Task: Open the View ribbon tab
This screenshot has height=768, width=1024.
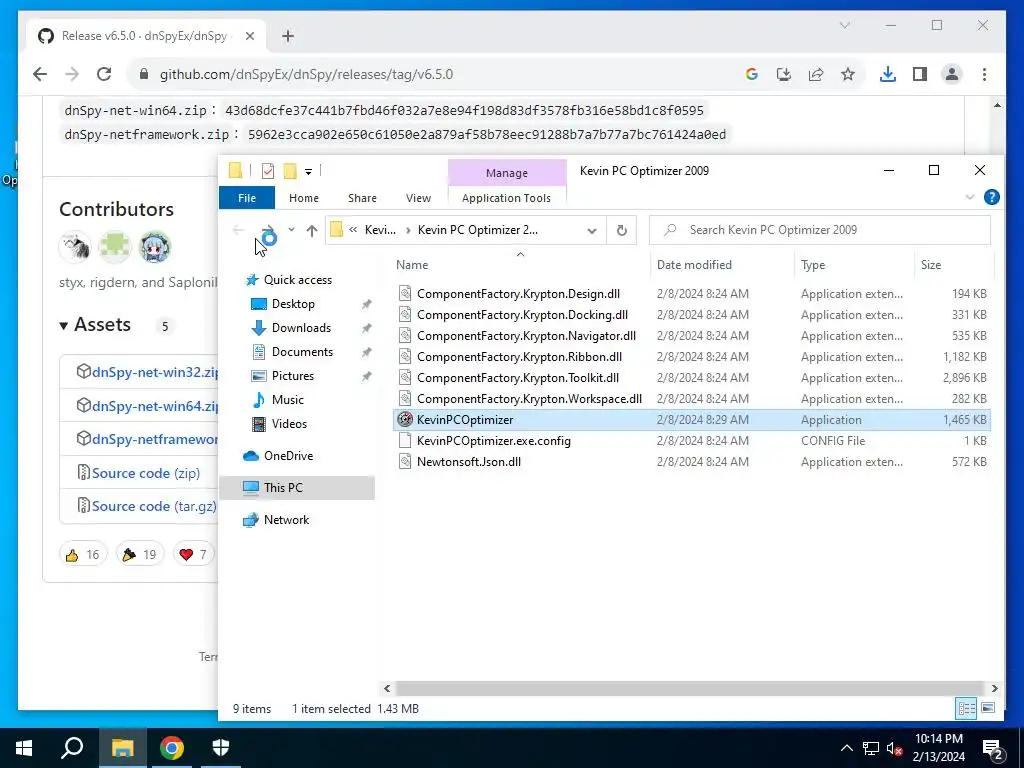Action: 418,198
